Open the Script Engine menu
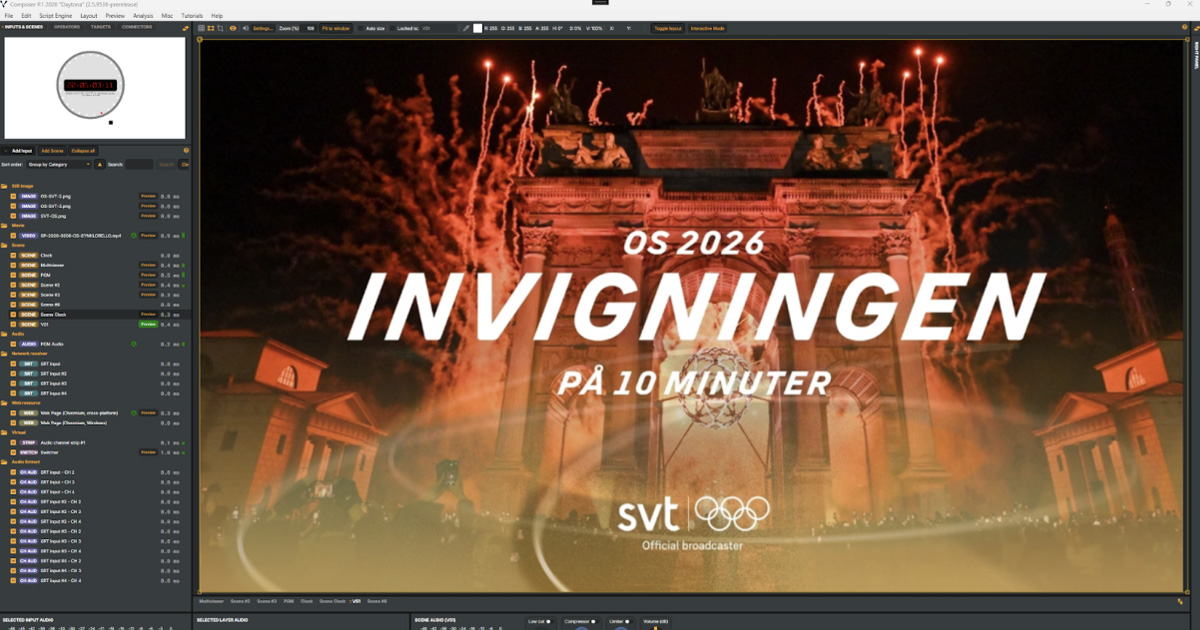 (x=54, y=16)
